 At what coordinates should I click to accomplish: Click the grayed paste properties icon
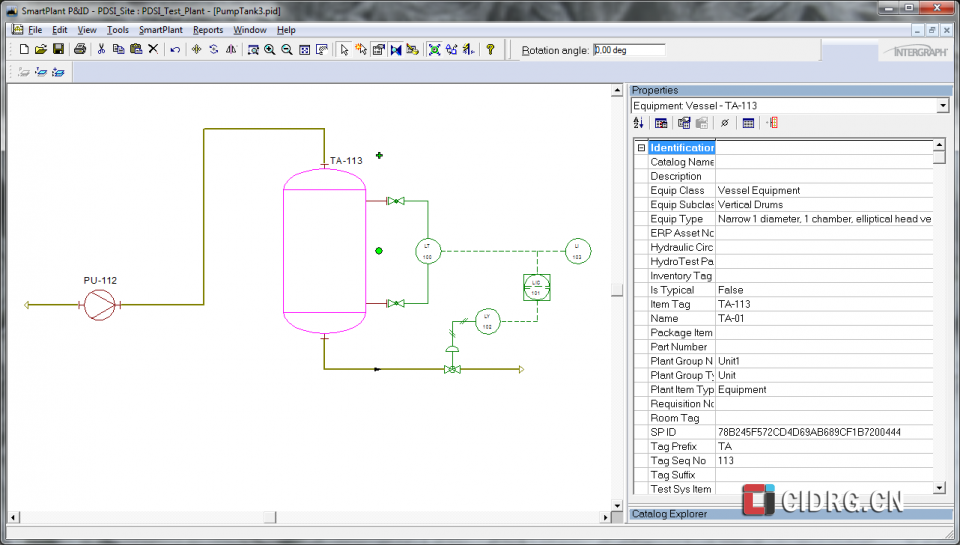coord(702,123)
